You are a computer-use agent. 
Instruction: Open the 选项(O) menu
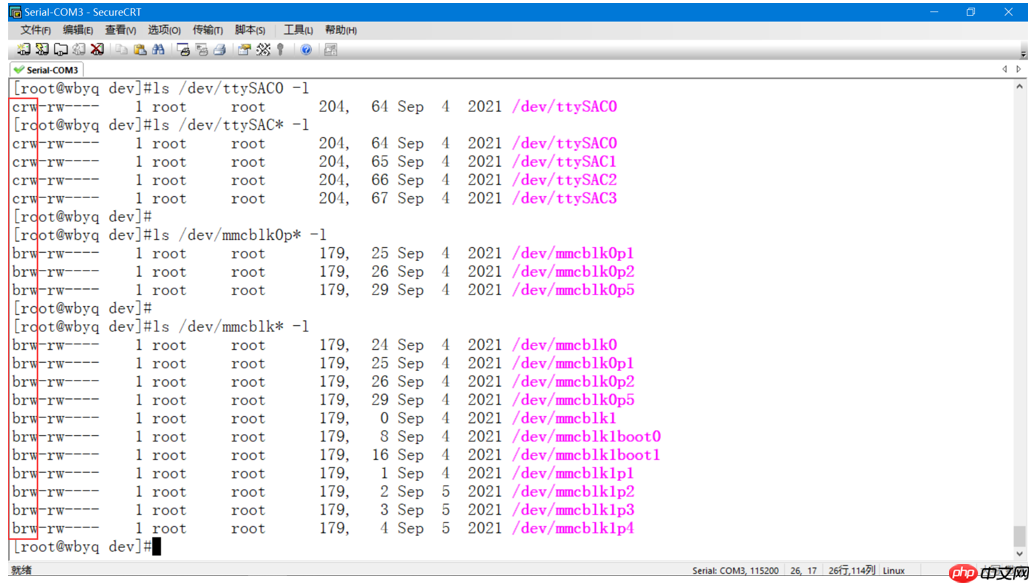tap(164, 30)
